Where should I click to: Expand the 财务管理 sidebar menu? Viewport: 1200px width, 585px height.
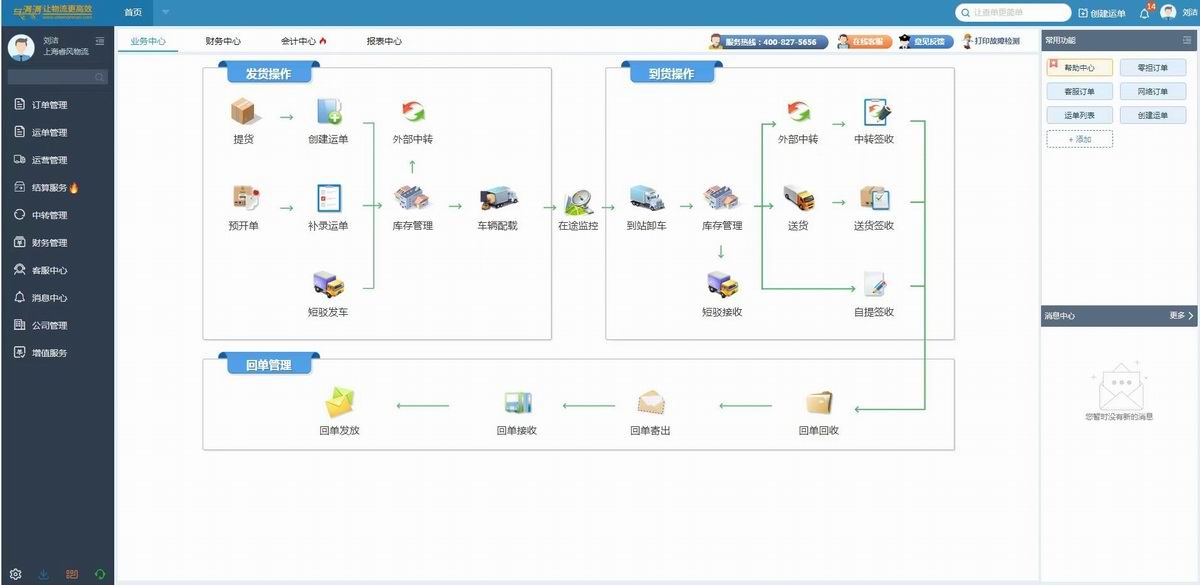(49, 243)
